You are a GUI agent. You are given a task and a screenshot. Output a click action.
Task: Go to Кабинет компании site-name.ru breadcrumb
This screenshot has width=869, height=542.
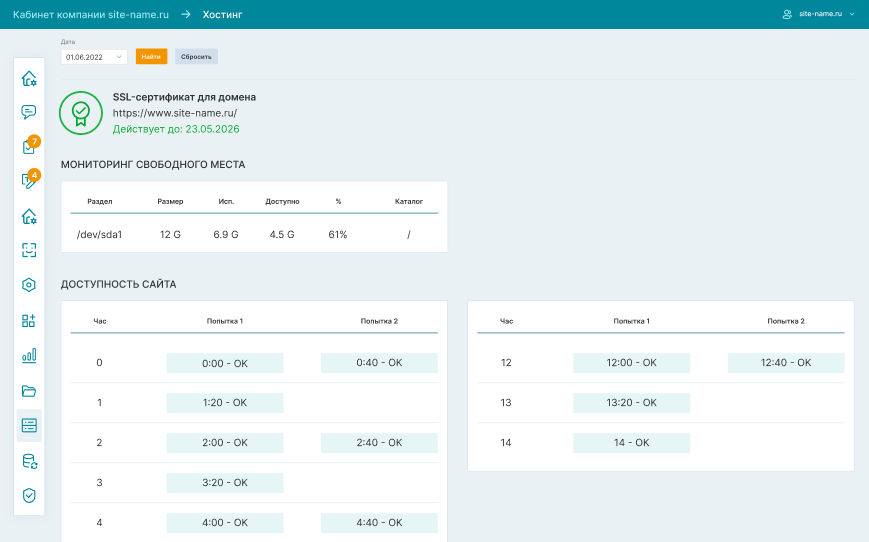90,15
